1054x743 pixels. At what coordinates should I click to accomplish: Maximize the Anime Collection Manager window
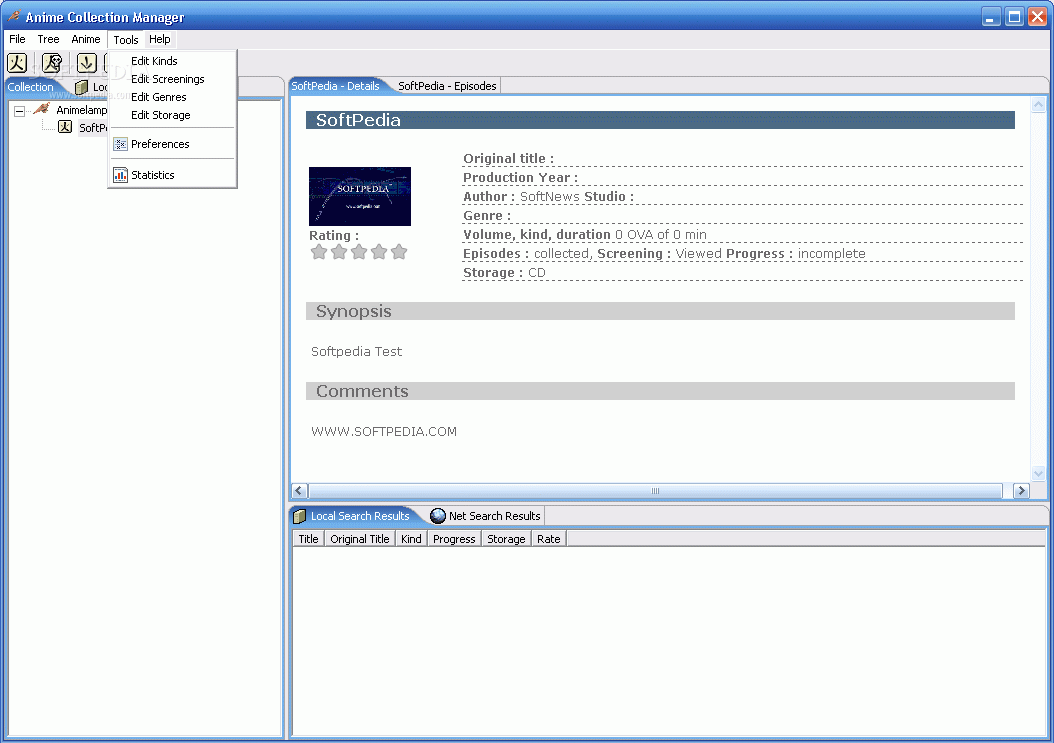[1014, 17]
